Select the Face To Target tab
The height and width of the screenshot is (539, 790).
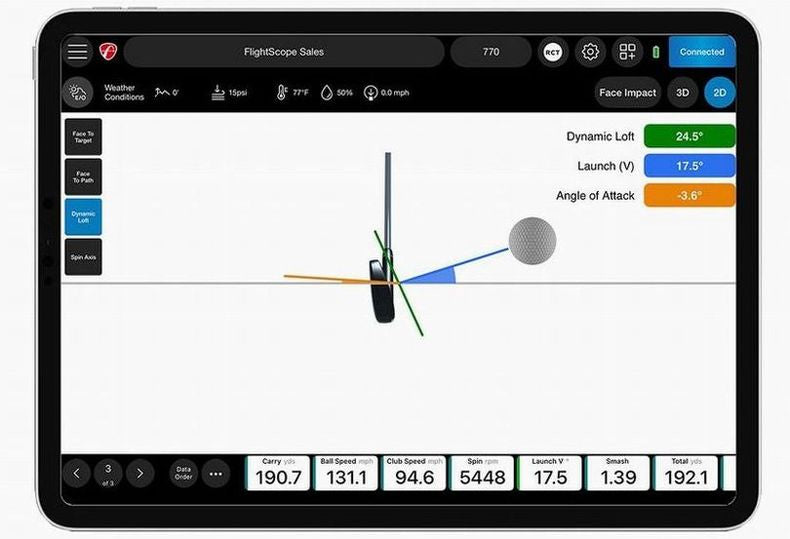pos(83,136)
